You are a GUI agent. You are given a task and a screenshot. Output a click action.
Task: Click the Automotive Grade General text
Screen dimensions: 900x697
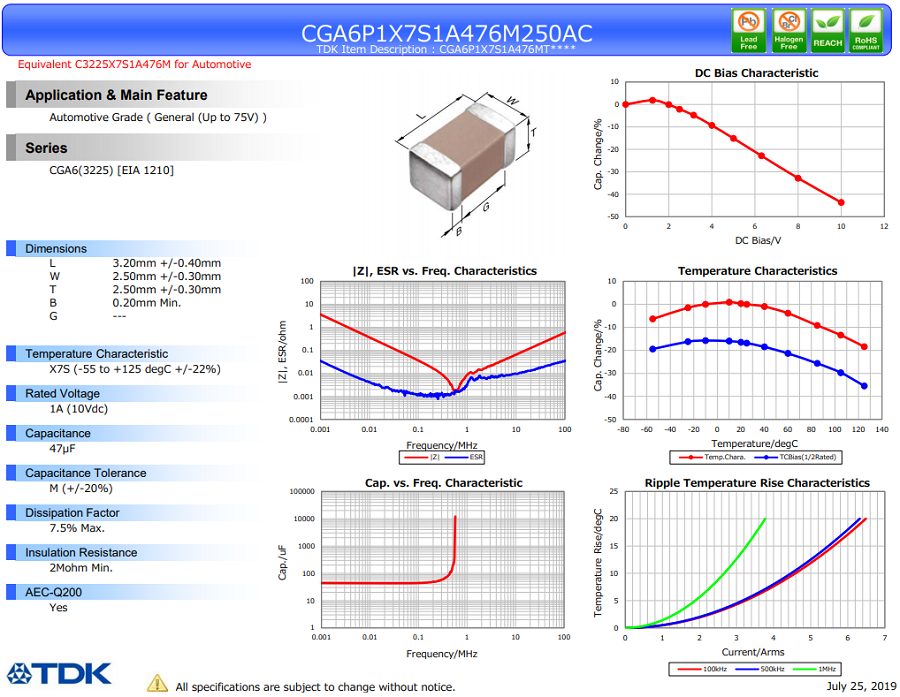[x=158, y=117]
